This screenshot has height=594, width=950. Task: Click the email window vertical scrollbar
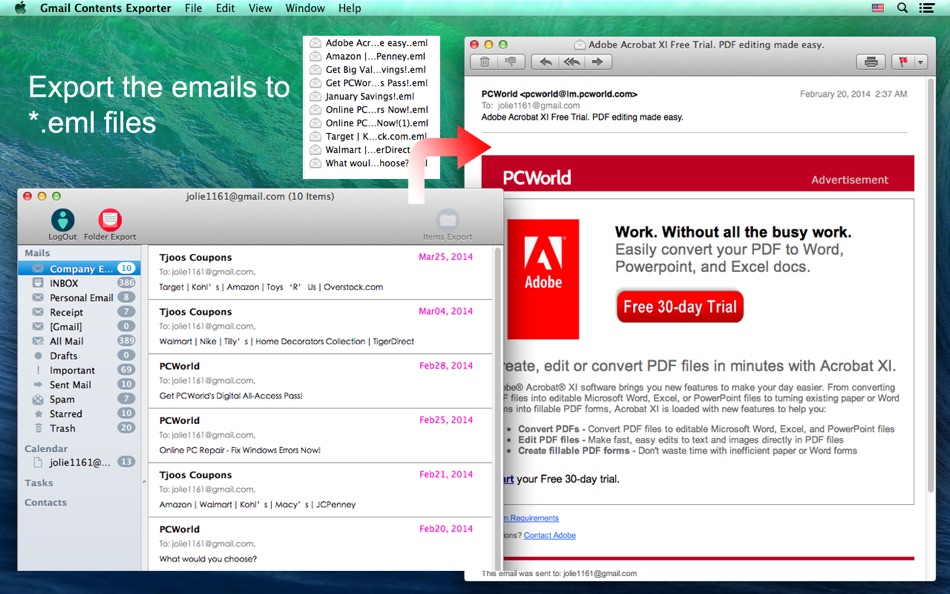(x=931, y=285)
